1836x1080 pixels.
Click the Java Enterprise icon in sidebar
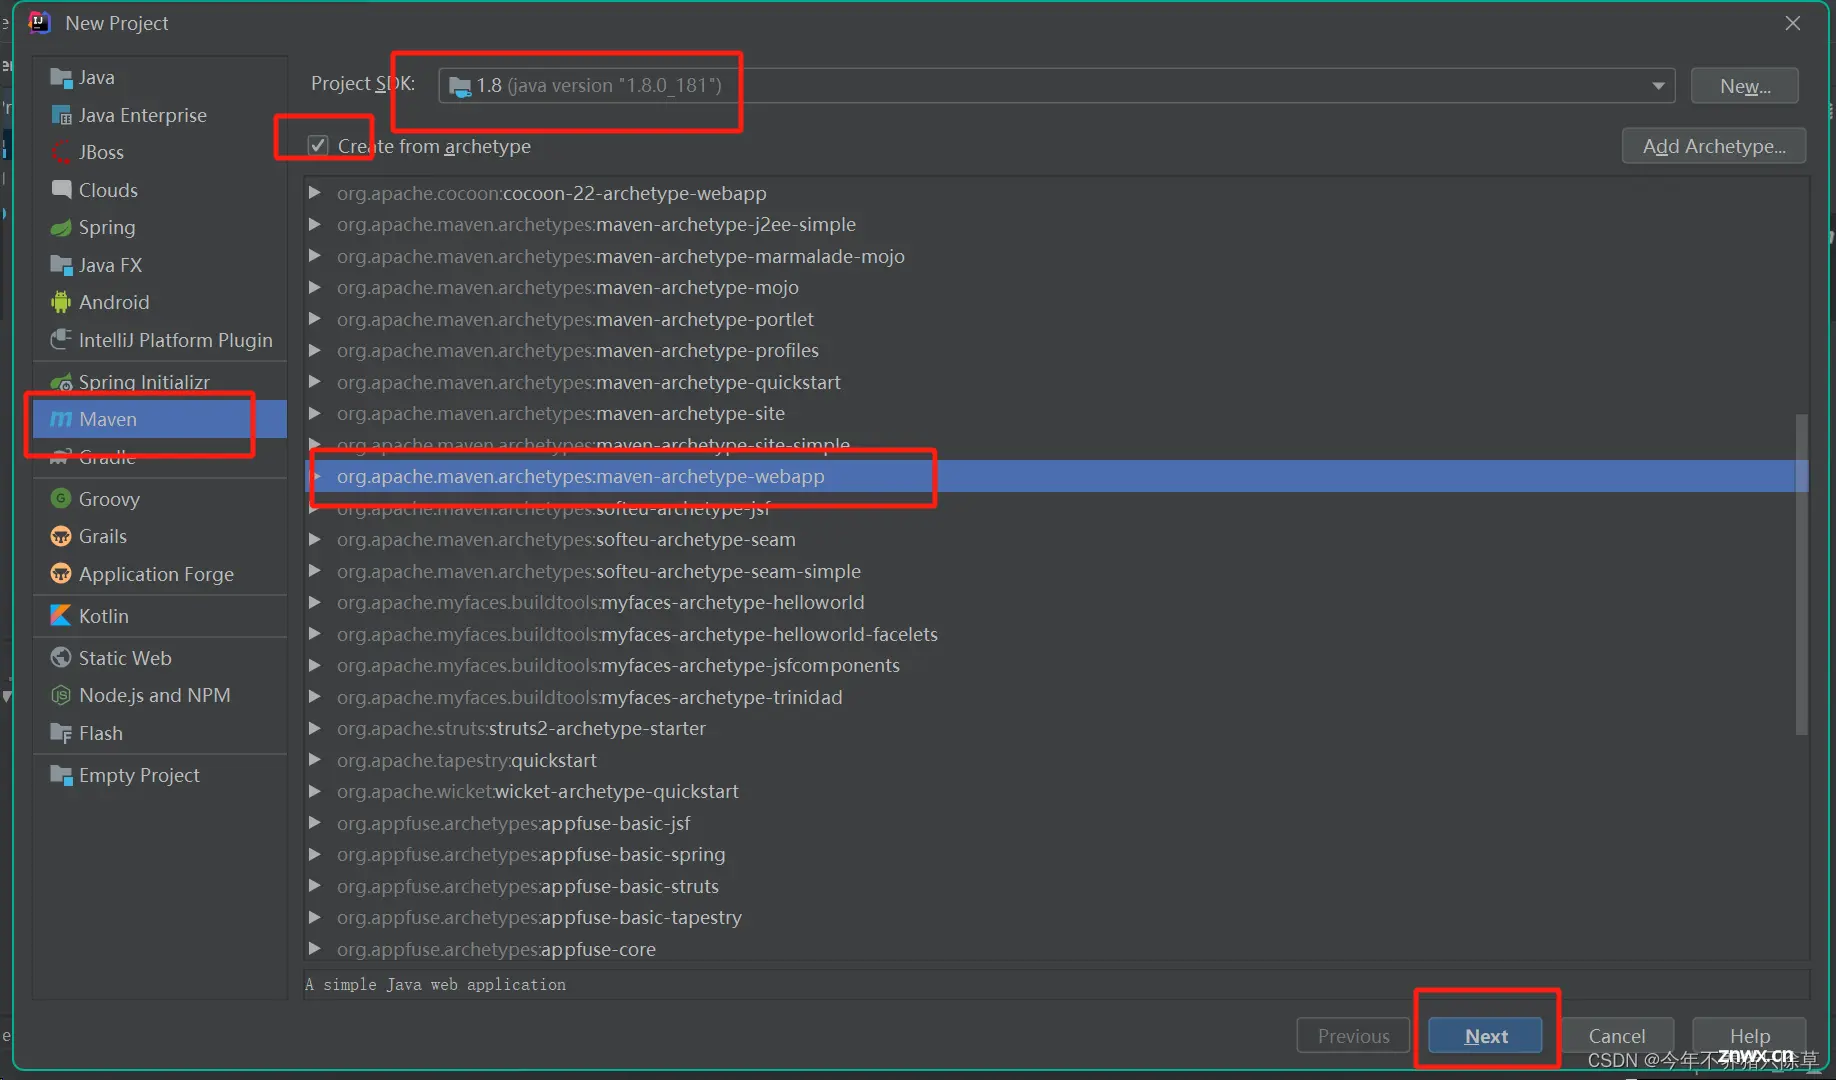point(61,115)
